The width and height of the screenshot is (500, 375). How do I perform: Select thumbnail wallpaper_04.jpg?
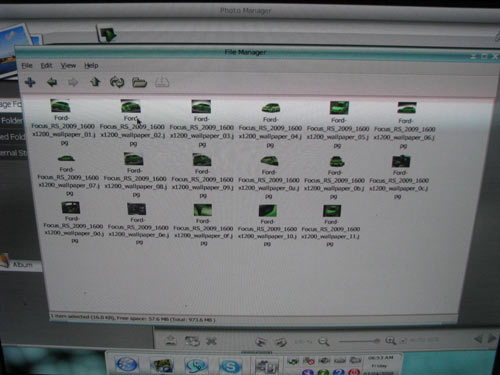coord(270,108)
